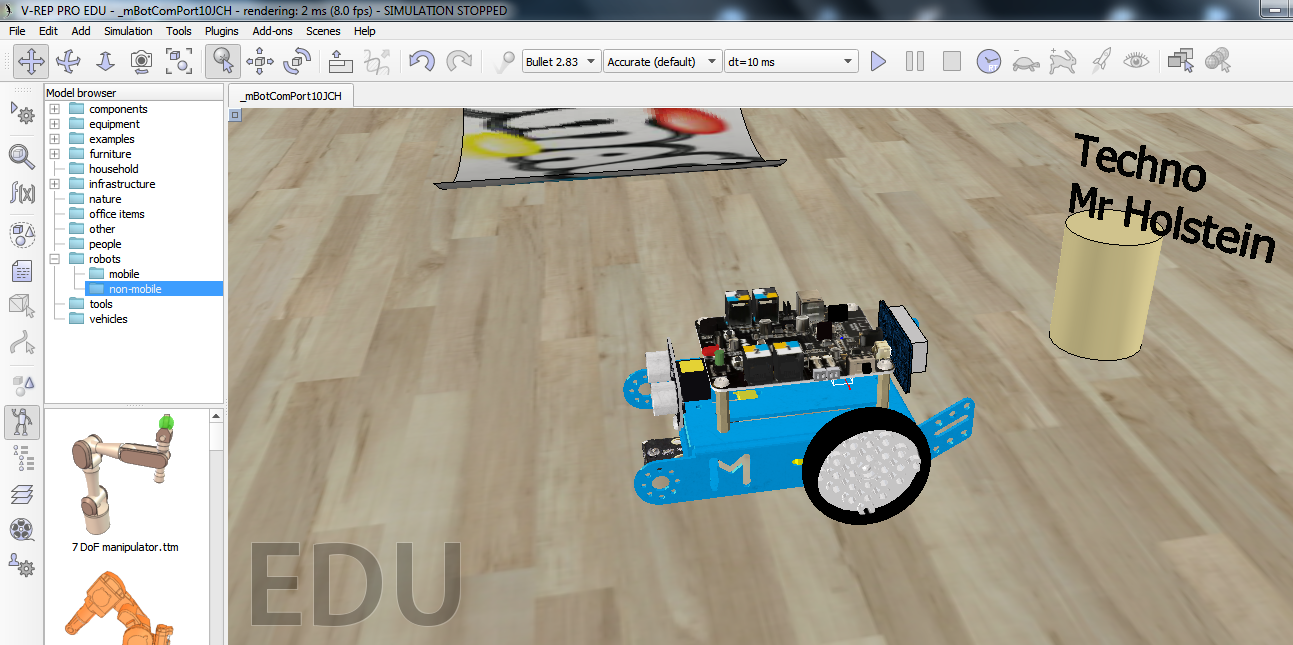Open user settings sidebar icon
Screen dimensions: 1293x645
coord(22,566)
